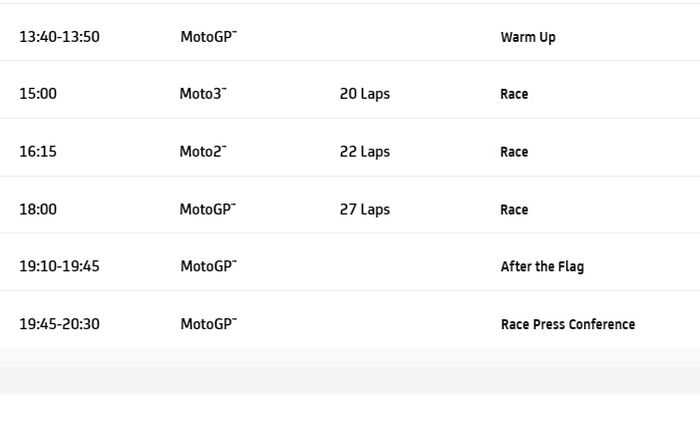This screenshot has height=424, width=700.
Task: Click the 19:45-20:30 time slot
Action: tap(59, 324)
